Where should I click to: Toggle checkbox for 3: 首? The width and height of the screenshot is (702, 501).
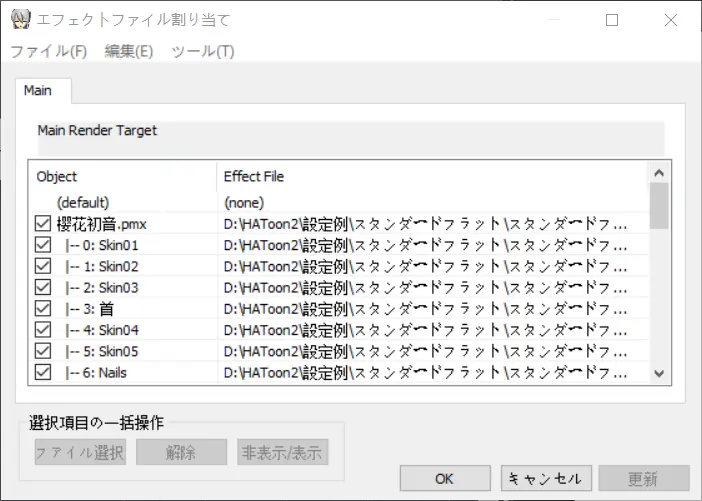43,308
